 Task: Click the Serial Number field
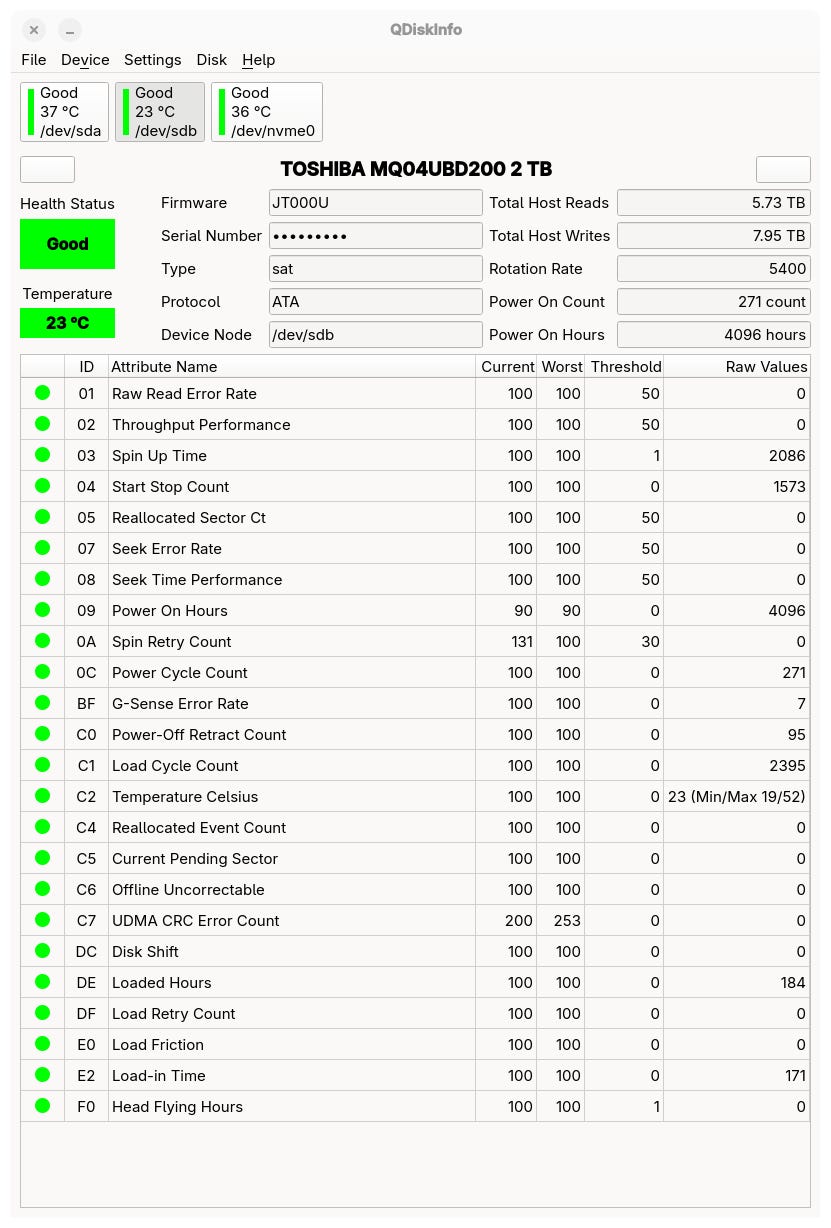pos(375,236)
